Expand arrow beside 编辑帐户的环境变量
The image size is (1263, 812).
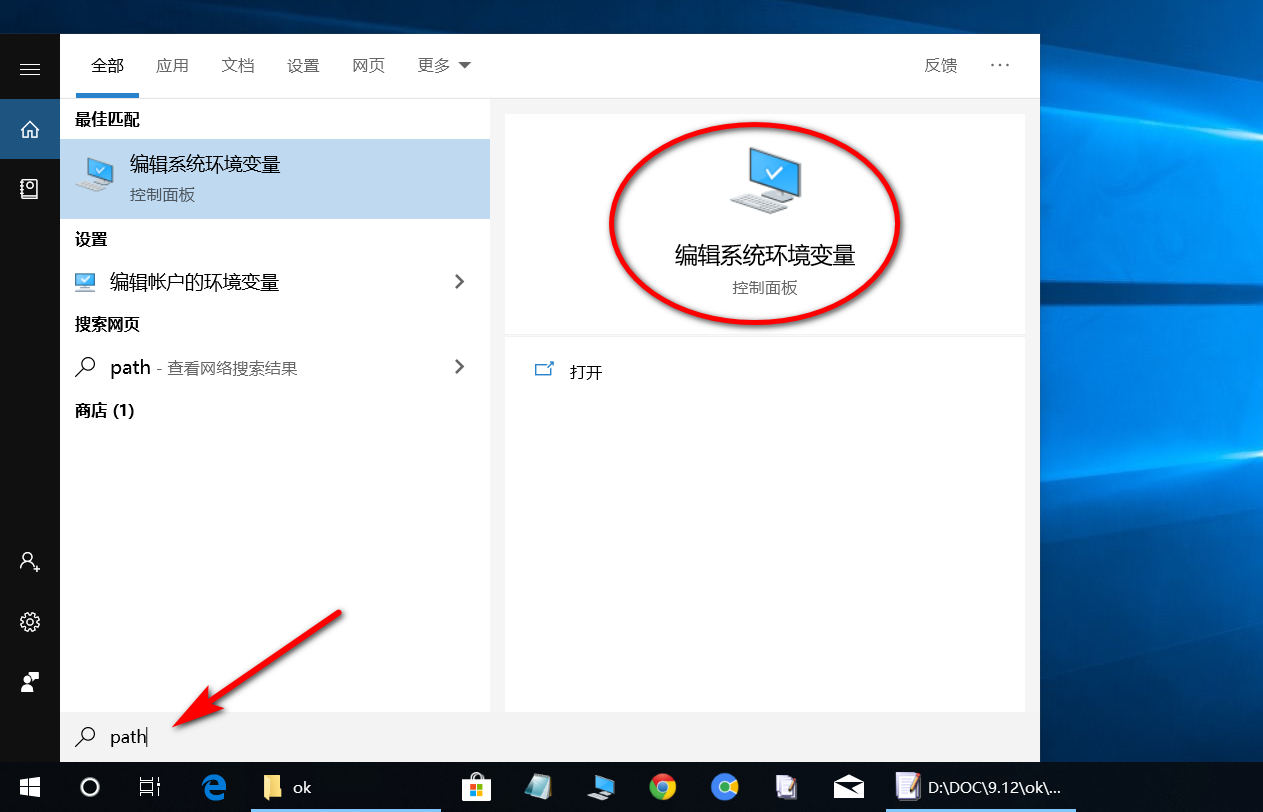pyautogui.click(x=459, y=282)
